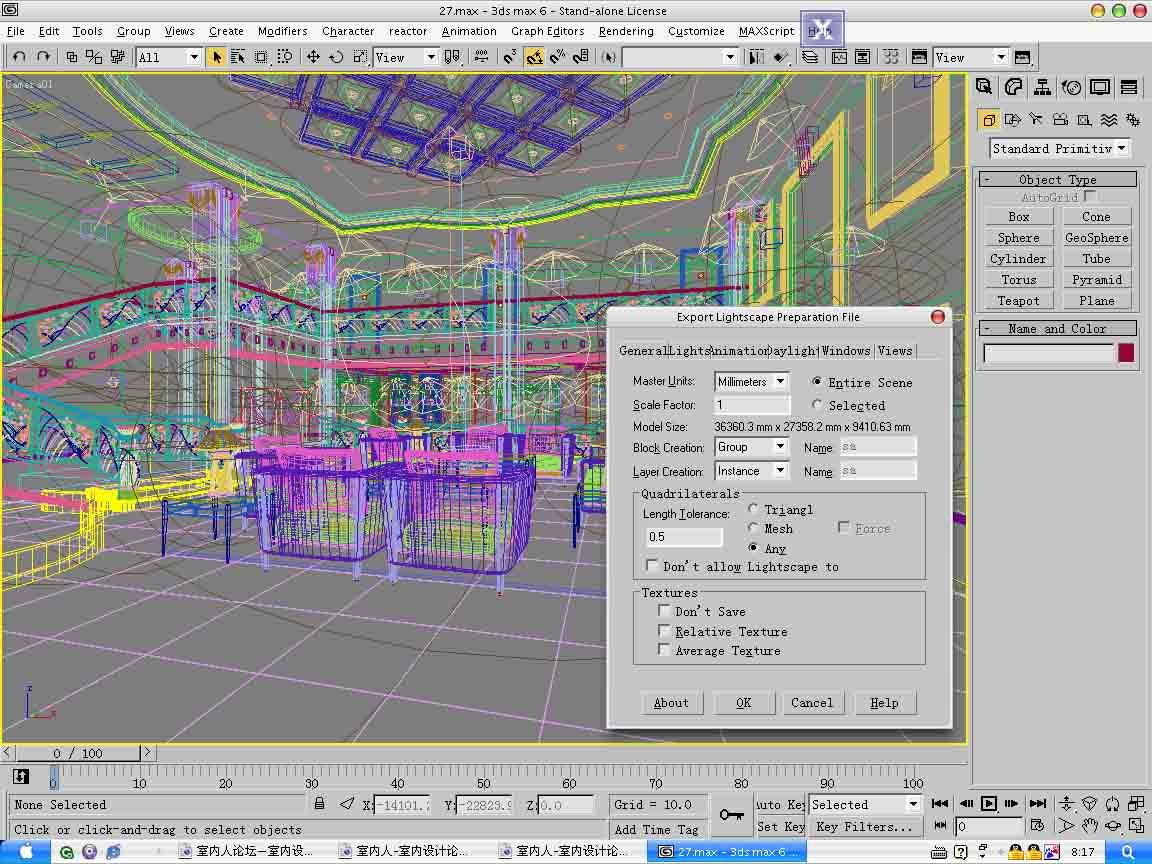Open the Rendering menu
Screen dimensions: 1152x864
tap(626, 31)
